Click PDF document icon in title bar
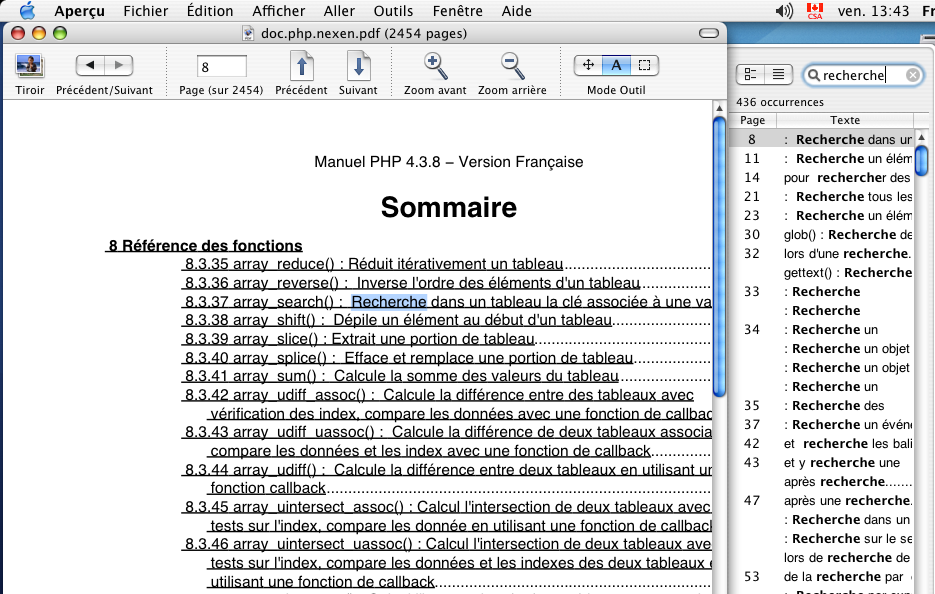The image size is (935, 594). coord(248,33)
